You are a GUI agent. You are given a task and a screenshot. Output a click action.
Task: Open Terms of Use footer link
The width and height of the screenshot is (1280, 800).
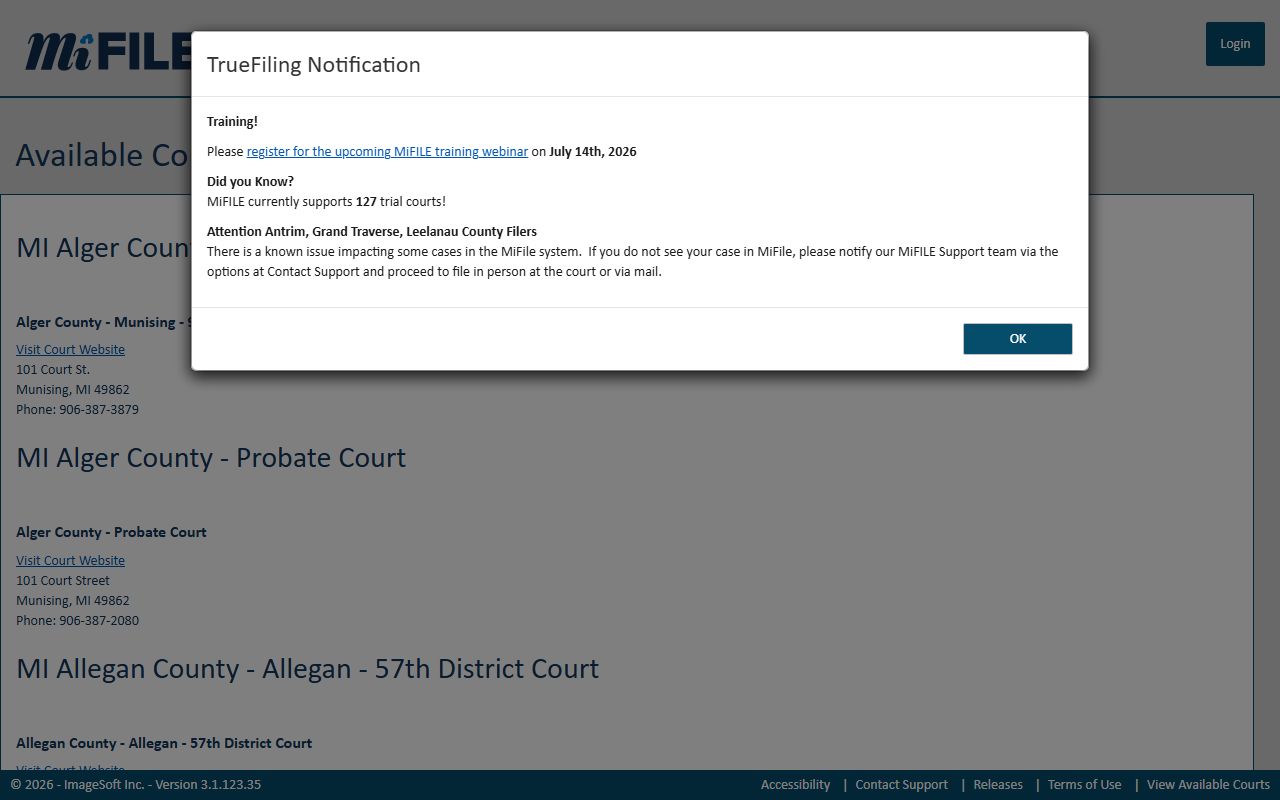click(1084, 785)
